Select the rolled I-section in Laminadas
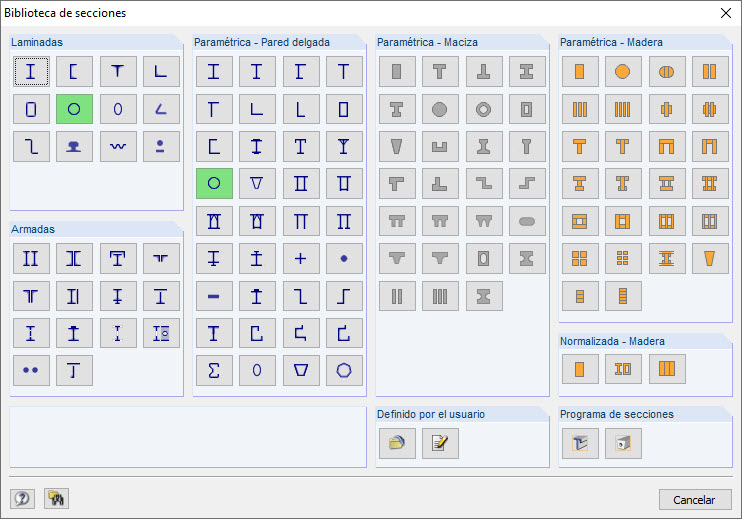 [x=31, y=71]
